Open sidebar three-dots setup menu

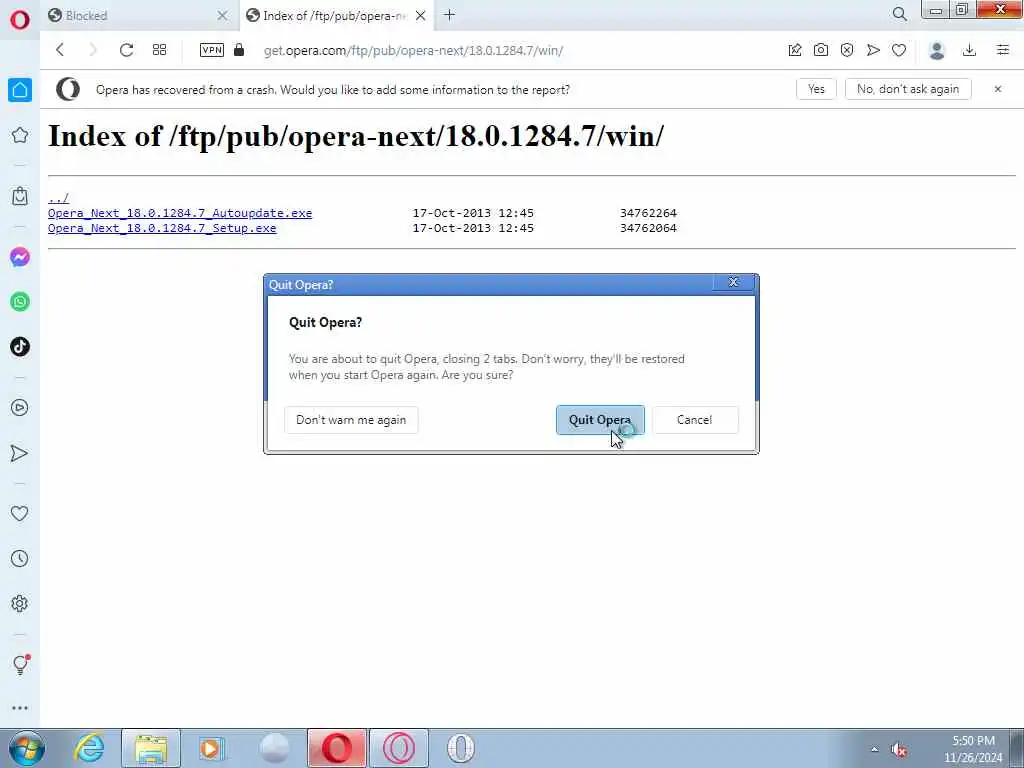click(20, 708)
